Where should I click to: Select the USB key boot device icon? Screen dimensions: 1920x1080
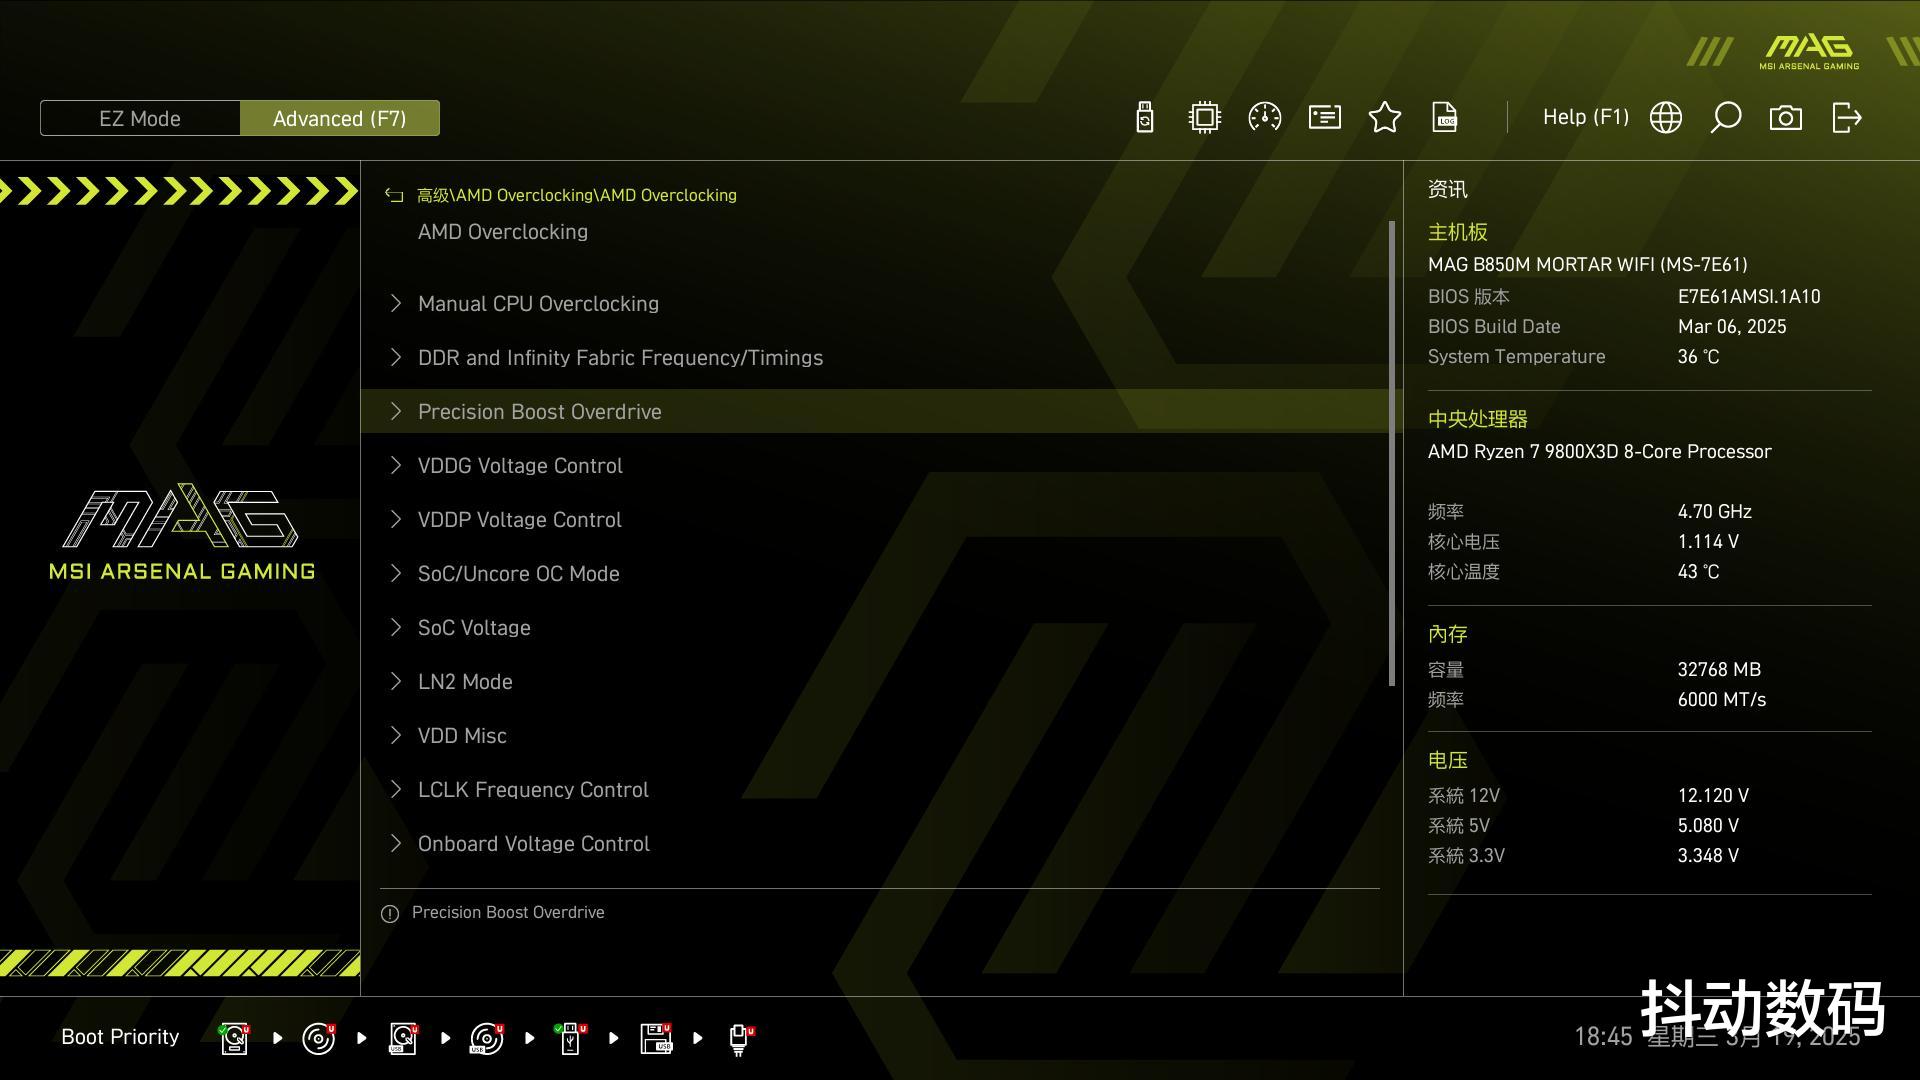(571, 1038)
